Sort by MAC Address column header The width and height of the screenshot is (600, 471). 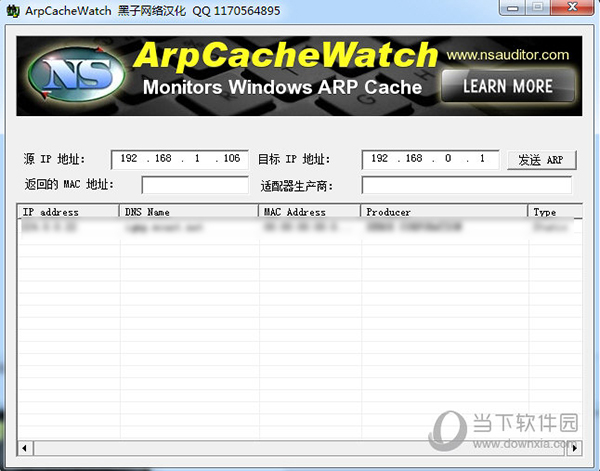tap(309, 212)
